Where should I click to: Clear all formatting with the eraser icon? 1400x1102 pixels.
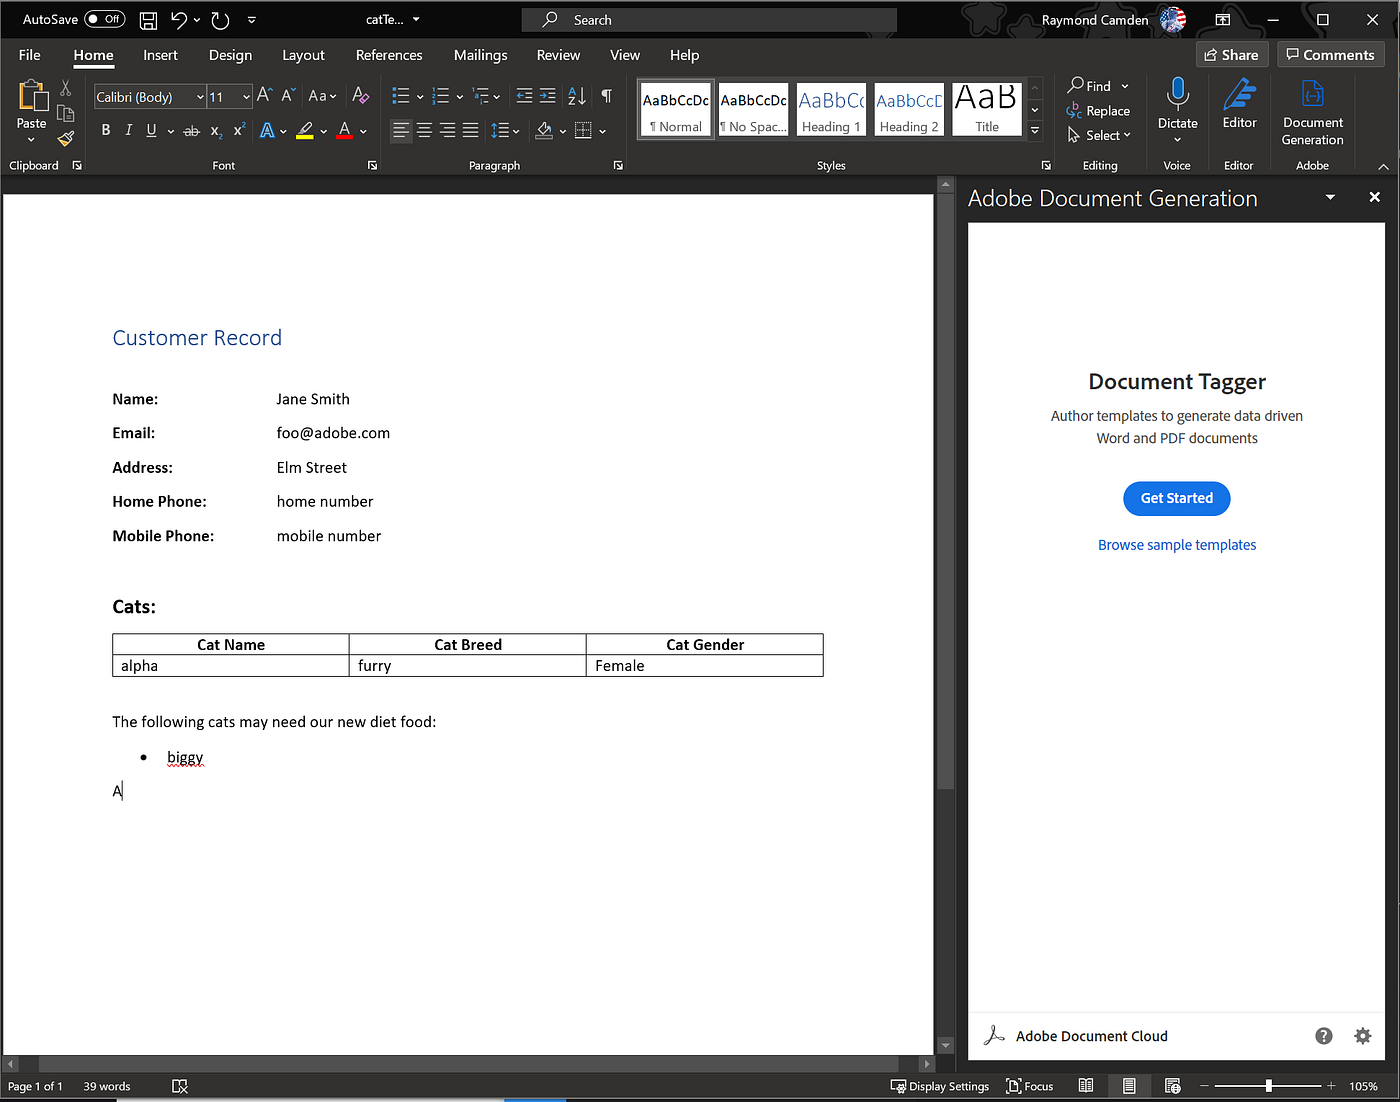click(x=360, y=95)
